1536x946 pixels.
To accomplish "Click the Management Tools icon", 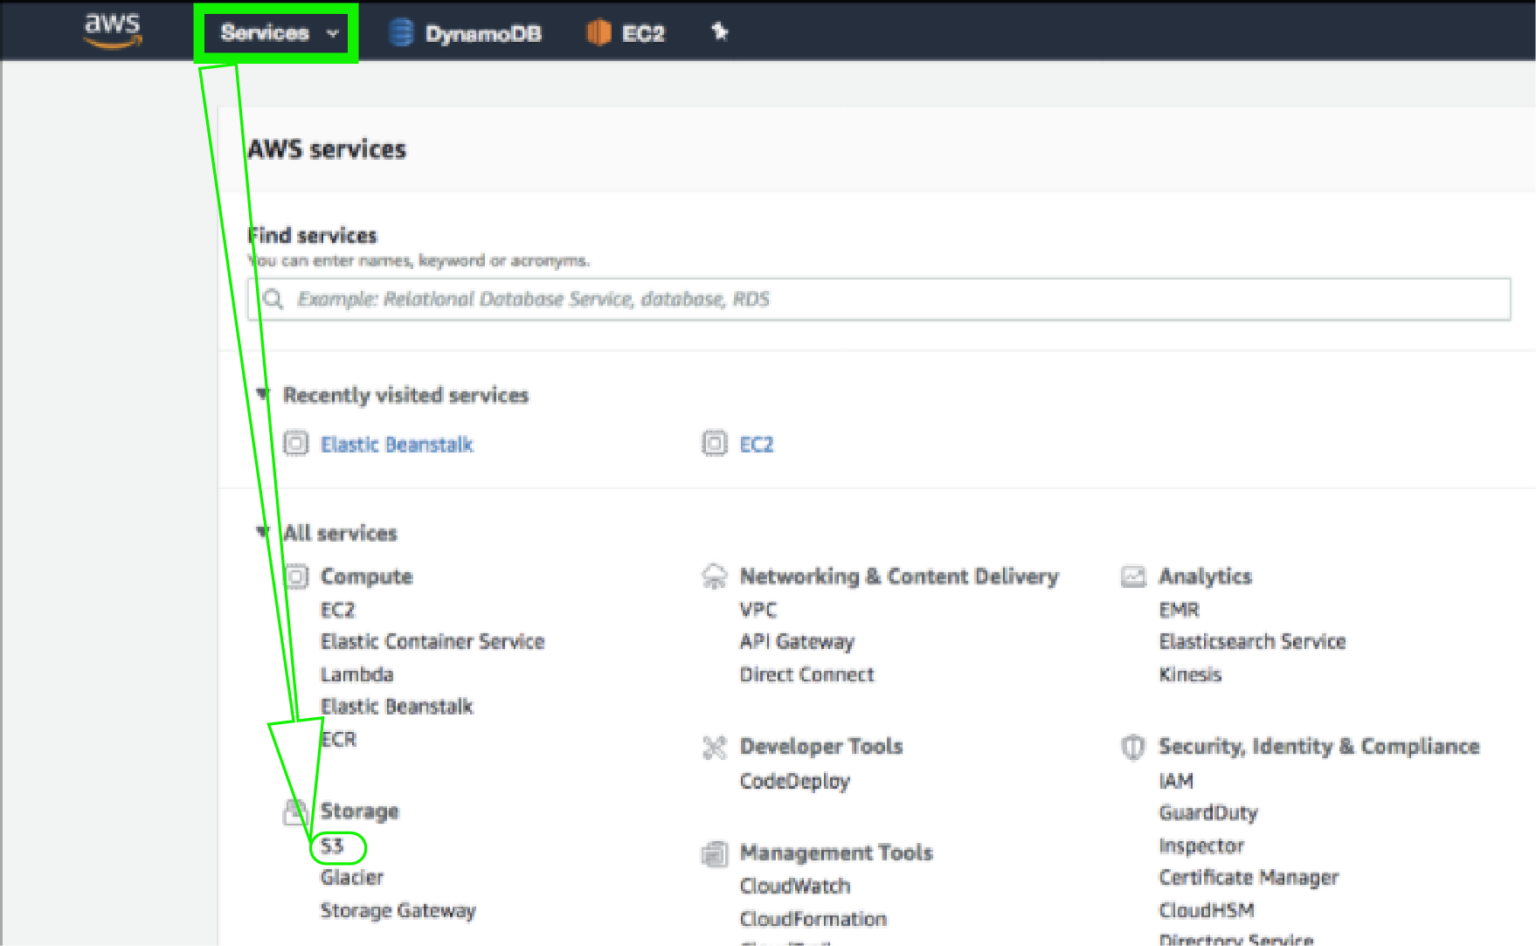I will pyautogui.click(x=714, y=854).
